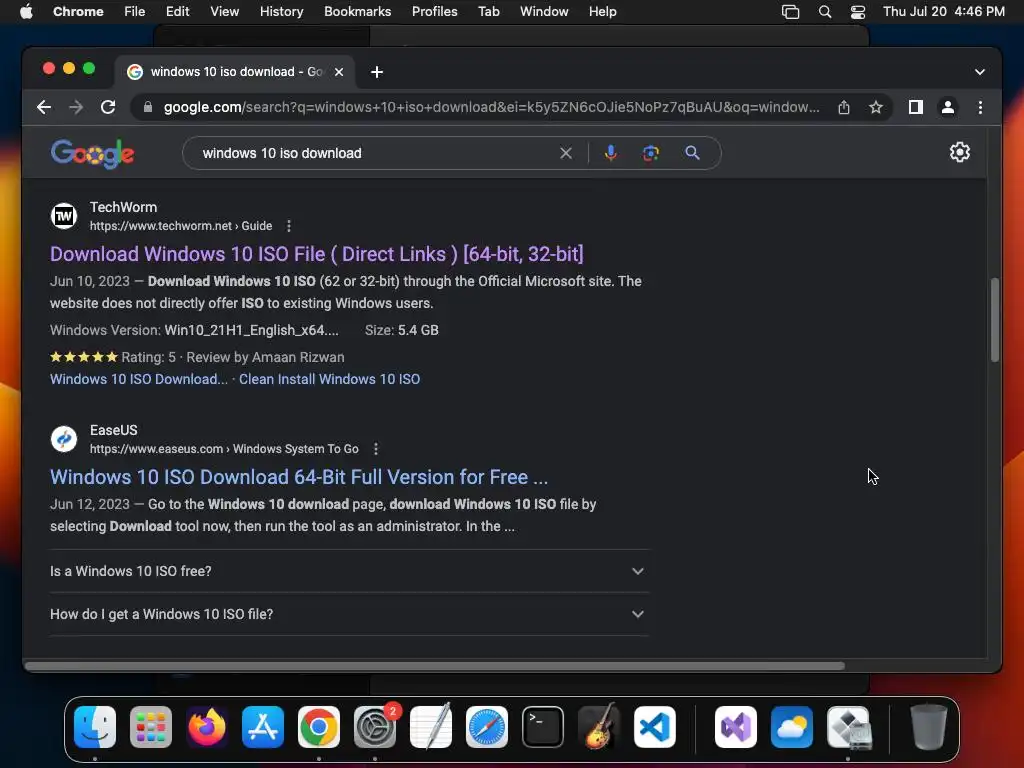Click the easeus.com URL breadcrumb
This screenshot has height=768, width=1024.
tap(224, 449)
